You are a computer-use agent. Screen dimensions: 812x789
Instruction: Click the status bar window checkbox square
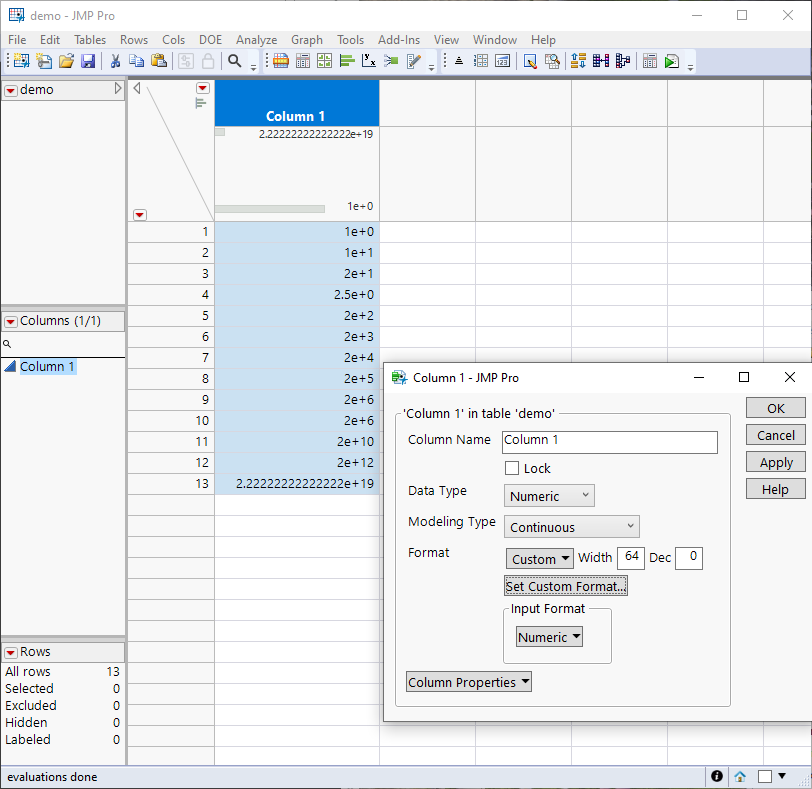pyautogui.click(x=764, y=776)
